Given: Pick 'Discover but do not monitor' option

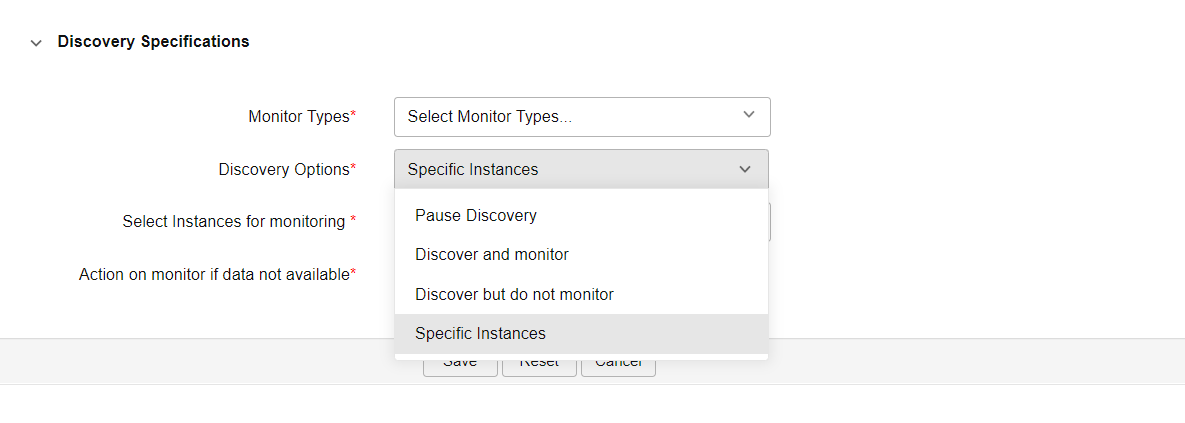Looking at the screenshot, I should [x=514, y=295].
